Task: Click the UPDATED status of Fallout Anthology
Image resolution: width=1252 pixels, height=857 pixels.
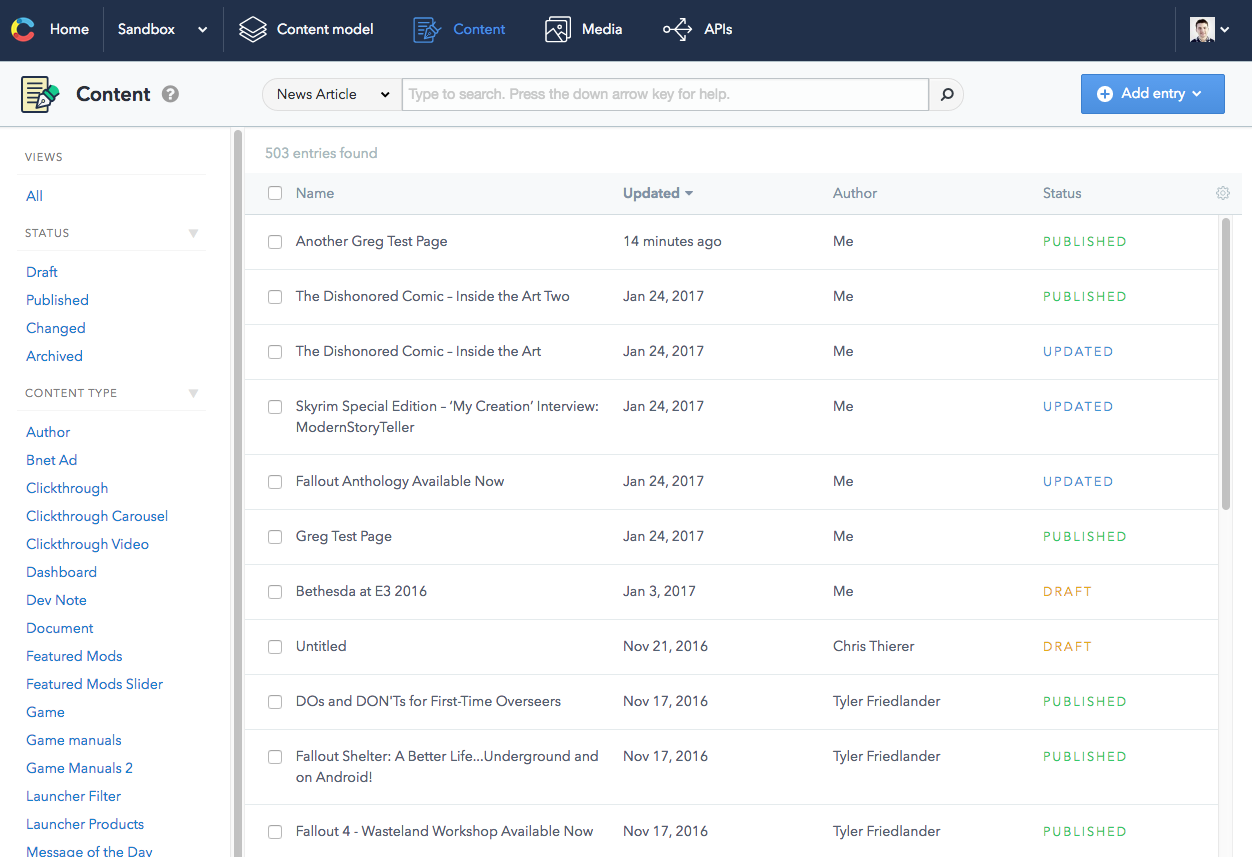Action: (1078, 481)
